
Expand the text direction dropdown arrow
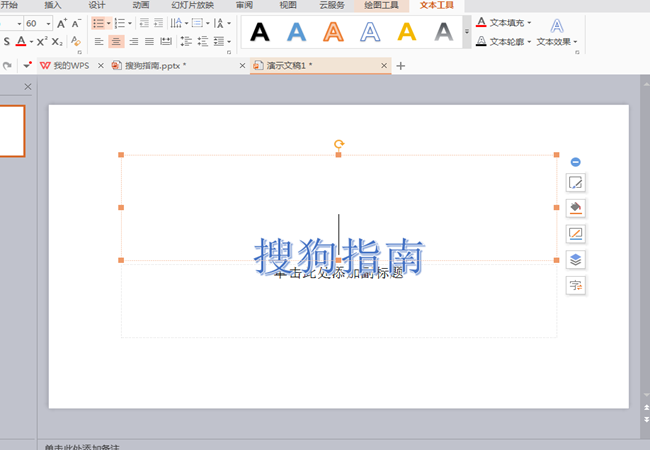186,23
